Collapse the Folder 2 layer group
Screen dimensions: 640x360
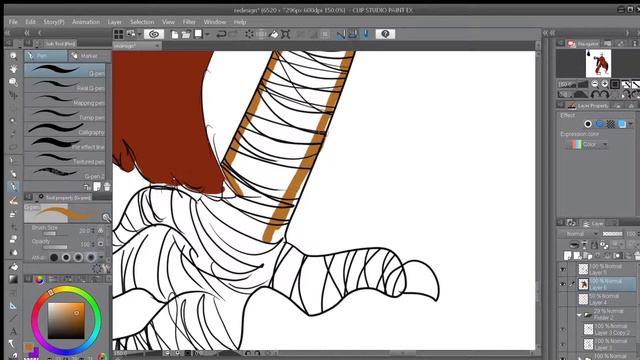pos(579,315)
